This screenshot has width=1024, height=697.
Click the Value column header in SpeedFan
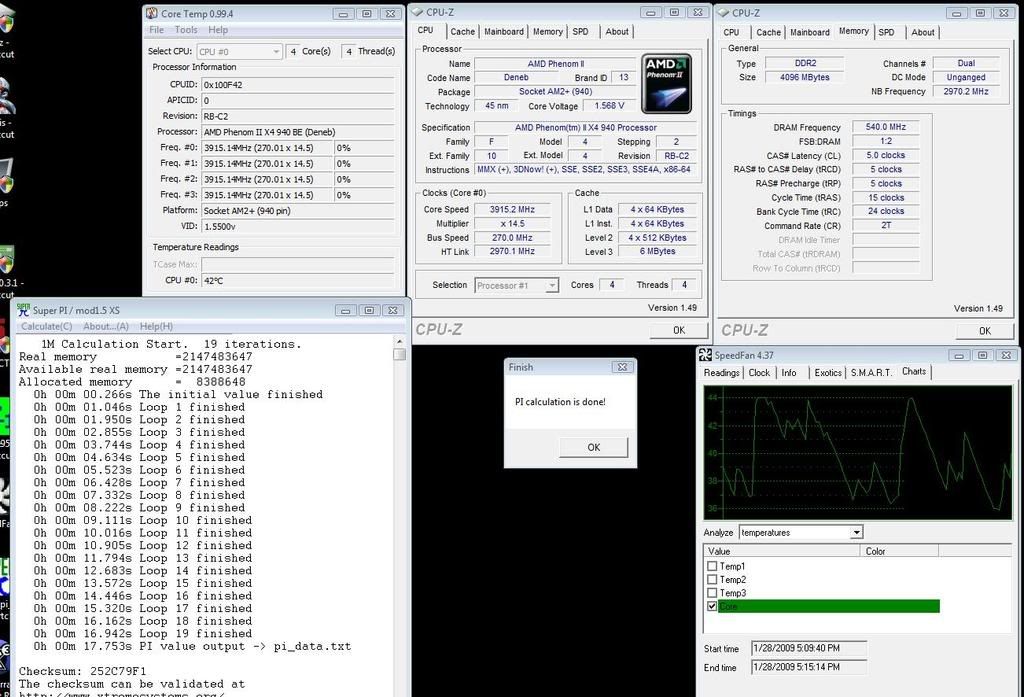click(x=782, y=551)
